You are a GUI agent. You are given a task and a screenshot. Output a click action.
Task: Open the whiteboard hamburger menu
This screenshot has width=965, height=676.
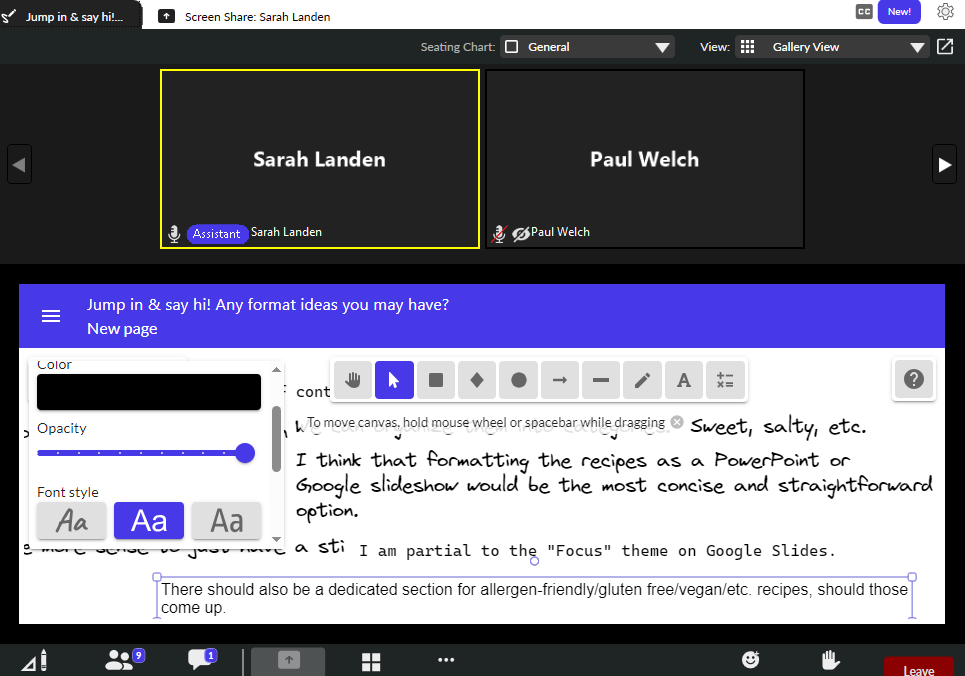pyautogui.click(x=51, y=316)
